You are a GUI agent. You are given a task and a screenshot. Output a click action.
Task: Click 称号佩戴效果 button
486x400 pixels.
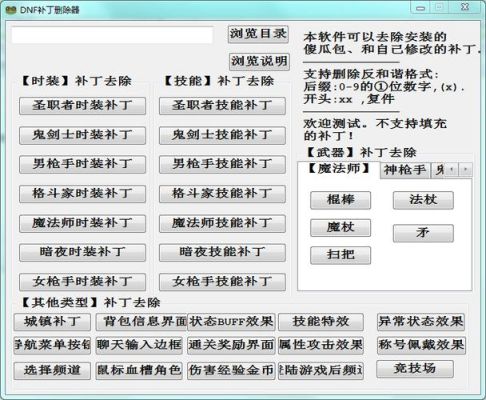[x=421, y=345]
